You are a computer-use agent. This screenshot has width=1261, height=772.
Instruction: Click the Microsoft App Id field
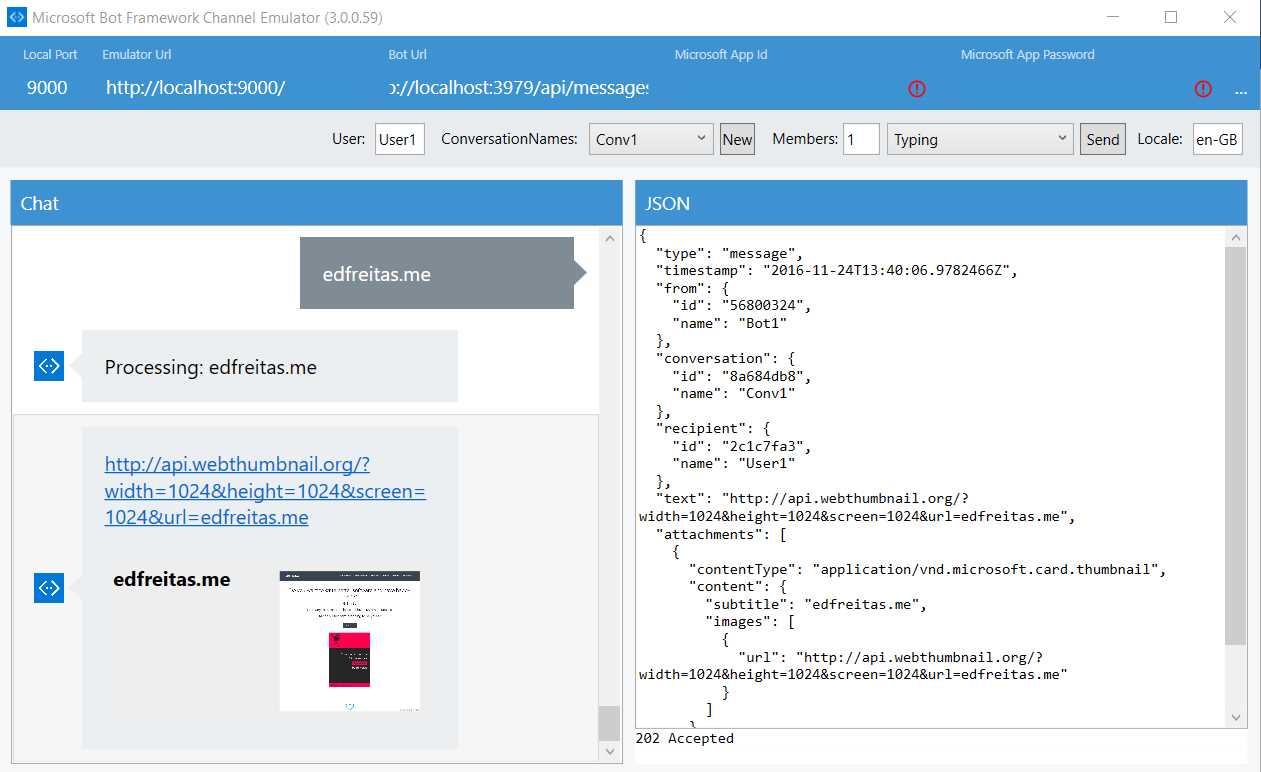pyautogui.click(x=788, y=88)
